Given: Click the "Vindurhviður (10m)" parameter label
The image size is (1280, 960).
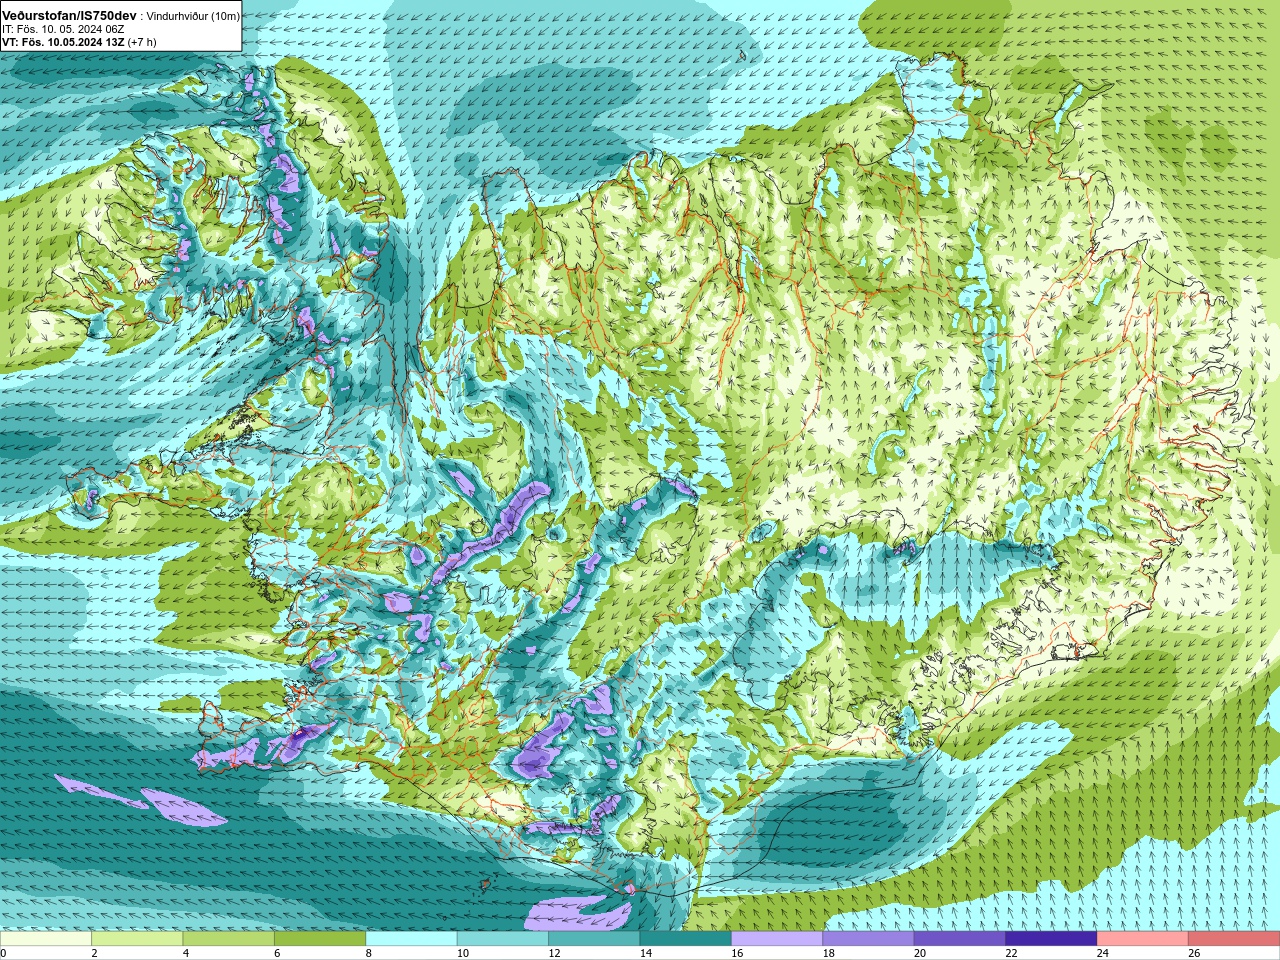Looking at the screenshot, I should 193,17.
